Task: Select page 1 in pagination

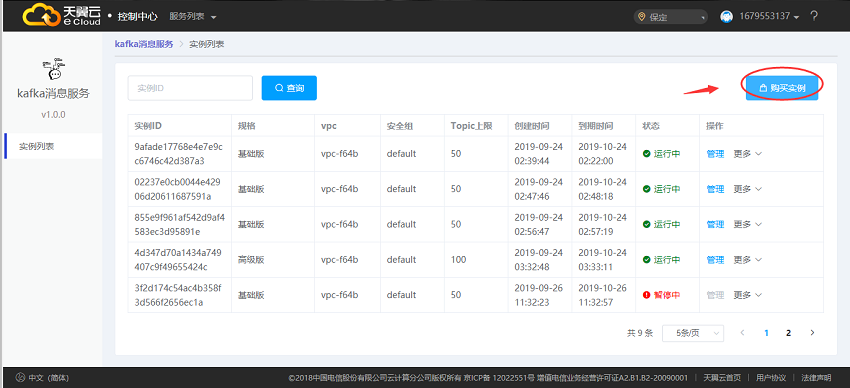Action: (x=767, y=333)
